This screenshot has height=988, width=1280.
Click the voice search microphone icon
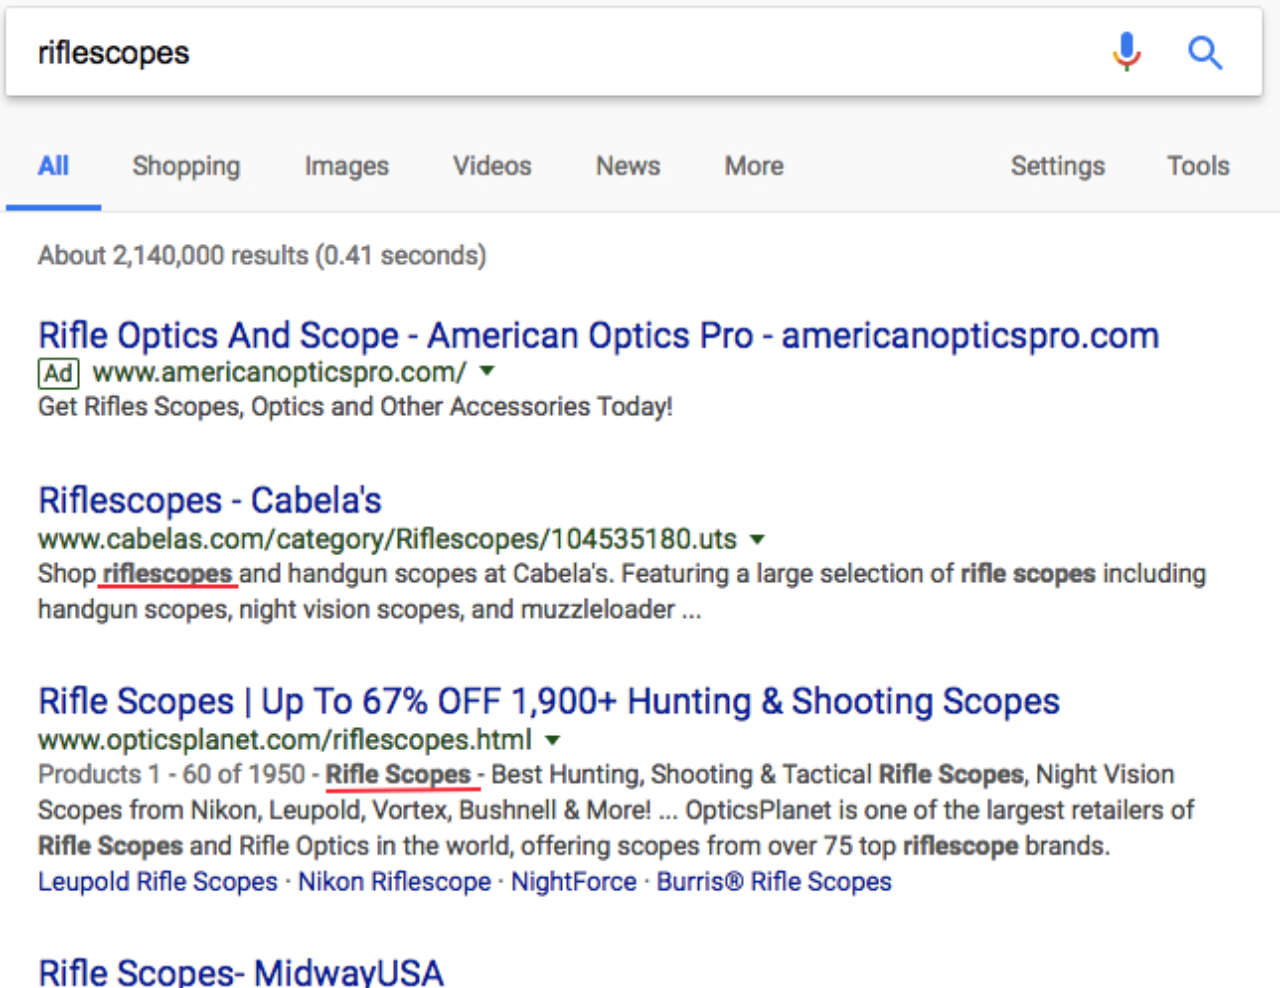click(x=1126, y=52)
